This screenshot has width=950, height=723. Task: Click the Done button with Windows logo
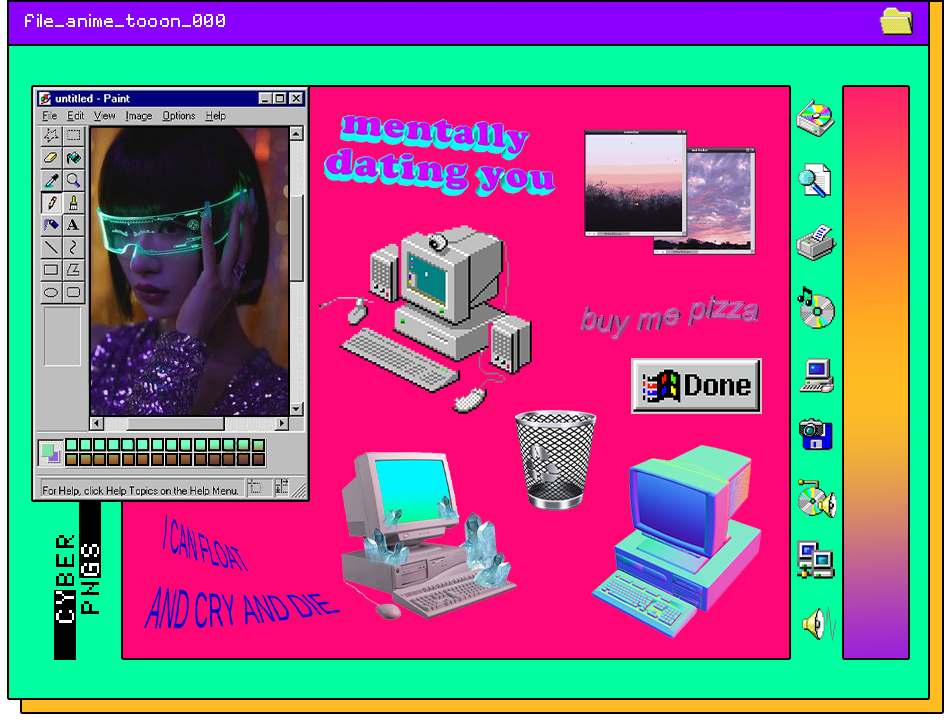point(696,385)
